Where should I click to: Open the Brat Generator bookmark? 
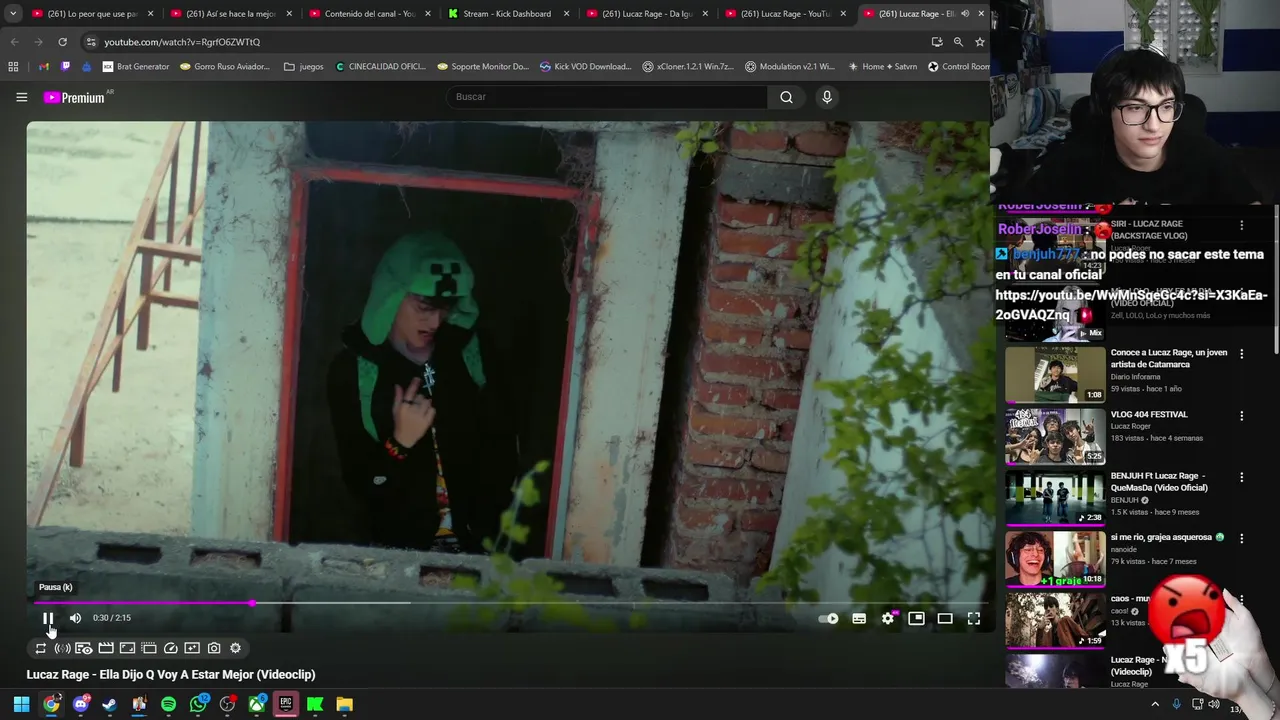click(x=136, y=67)
